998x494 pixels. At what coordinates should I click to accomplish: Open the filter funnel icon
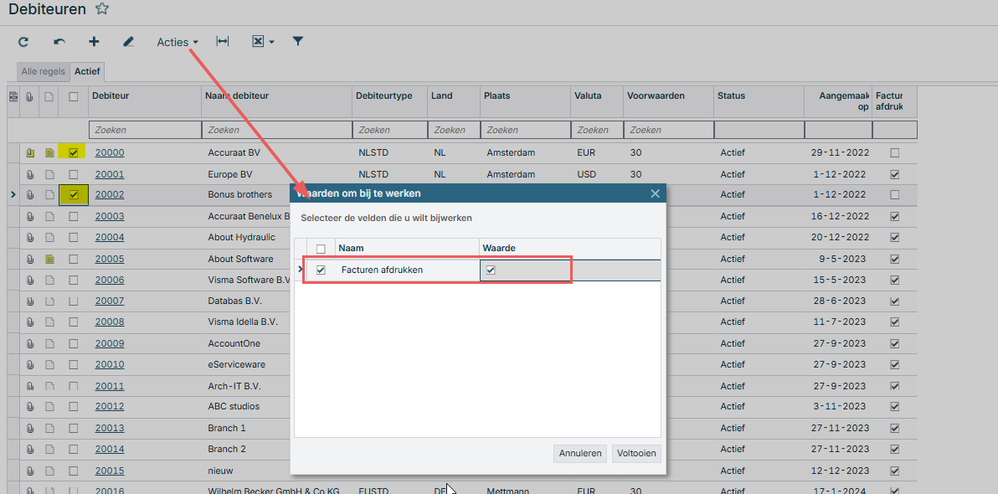[x=297, y=41]
